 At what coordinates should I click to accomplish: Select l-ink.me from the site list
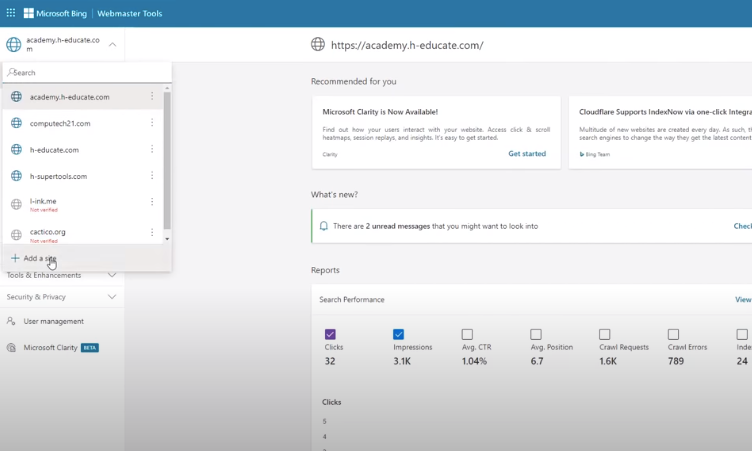coord(44,202)
